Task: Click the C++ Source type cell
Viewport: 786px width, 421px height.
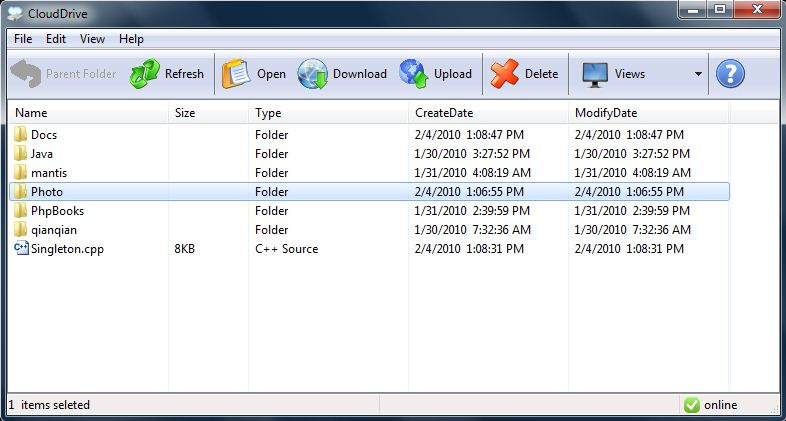Action: [286, 249]
